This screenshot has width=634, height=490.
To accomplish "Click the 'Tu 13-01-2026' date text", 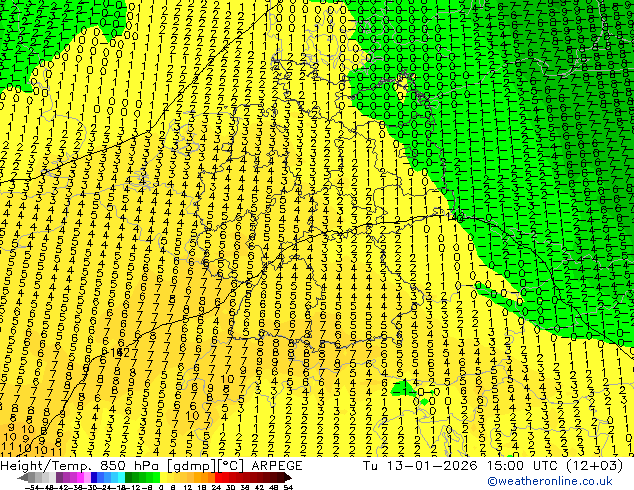I will click(x=420, y=465).
